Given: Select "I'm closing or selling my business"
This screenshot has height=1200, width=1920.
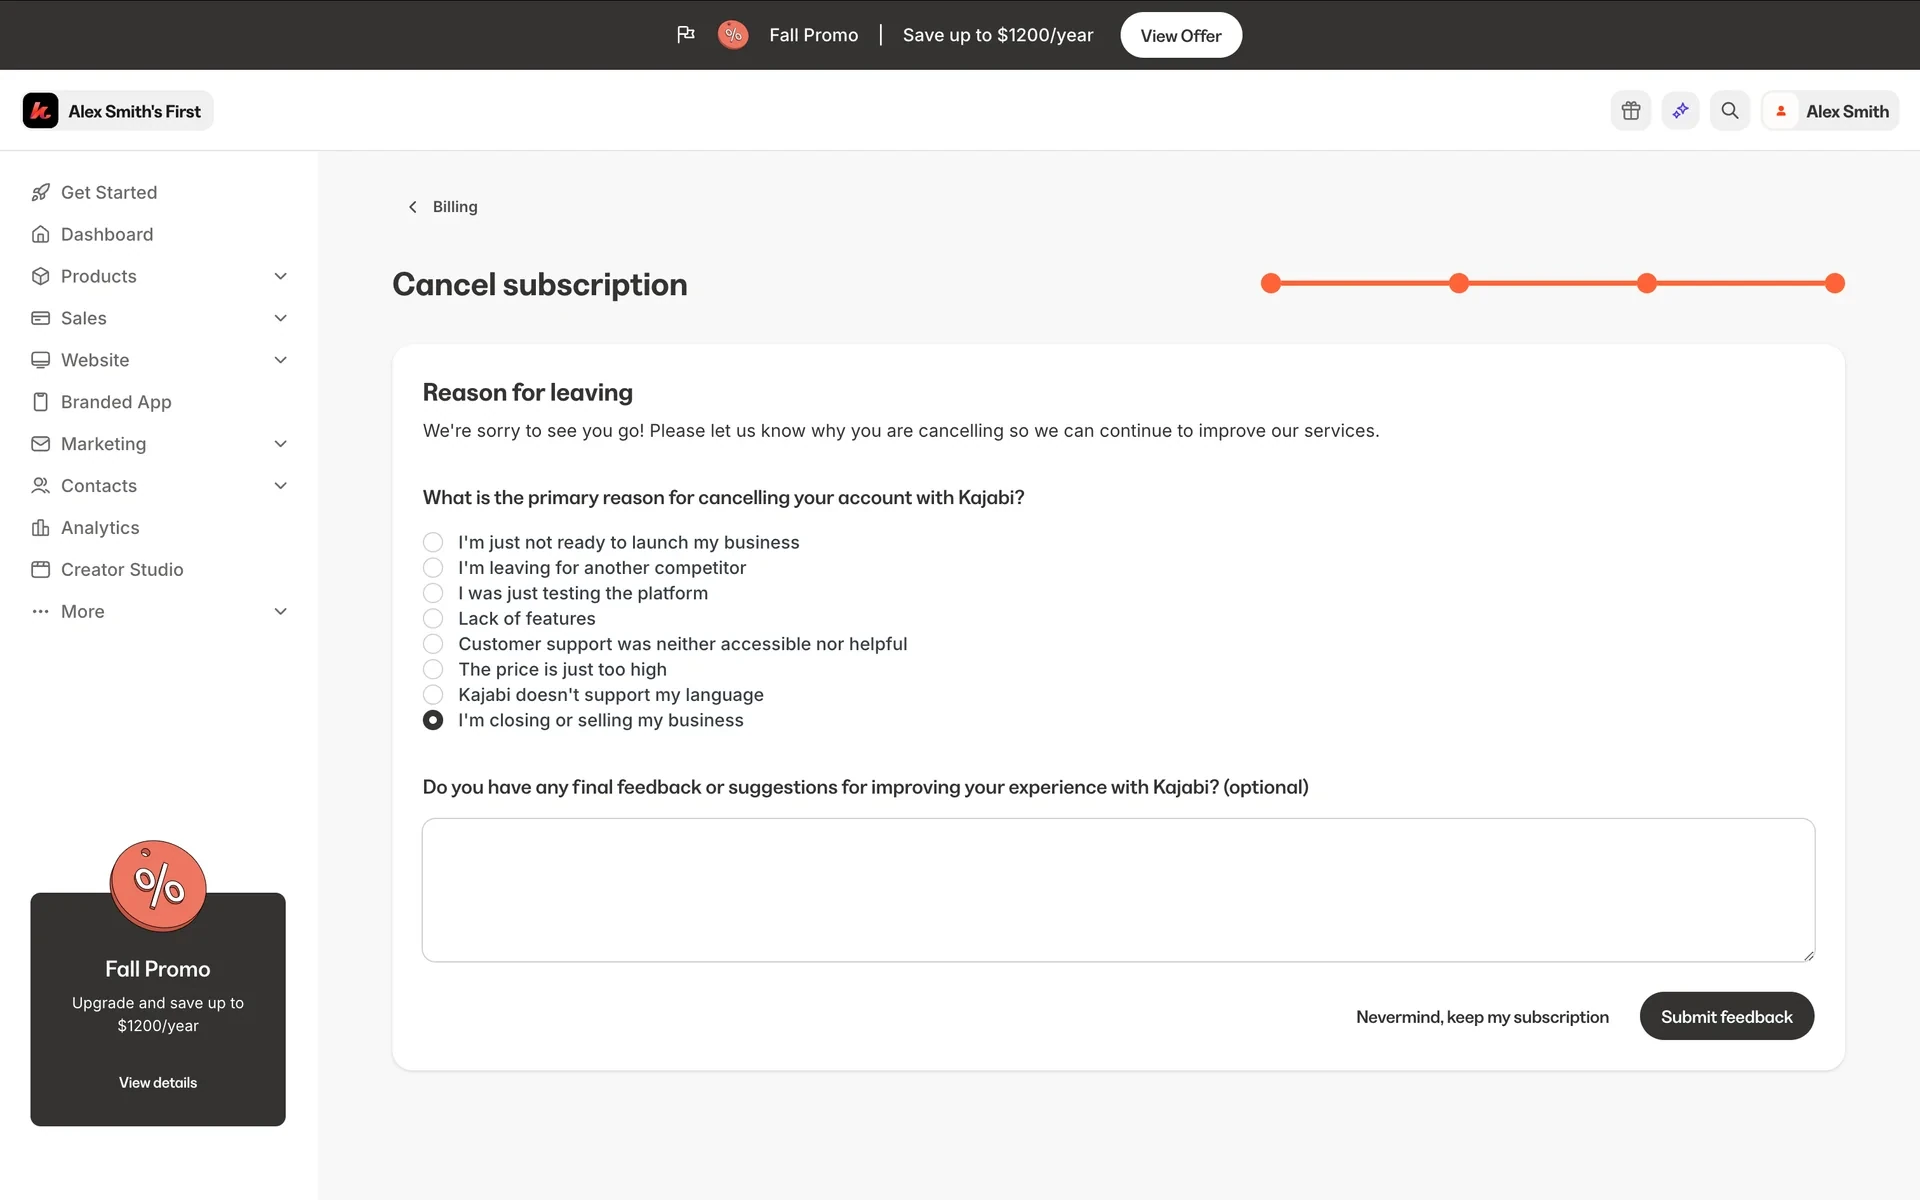Looking at the screenshot, I should (x=433, y=720).
